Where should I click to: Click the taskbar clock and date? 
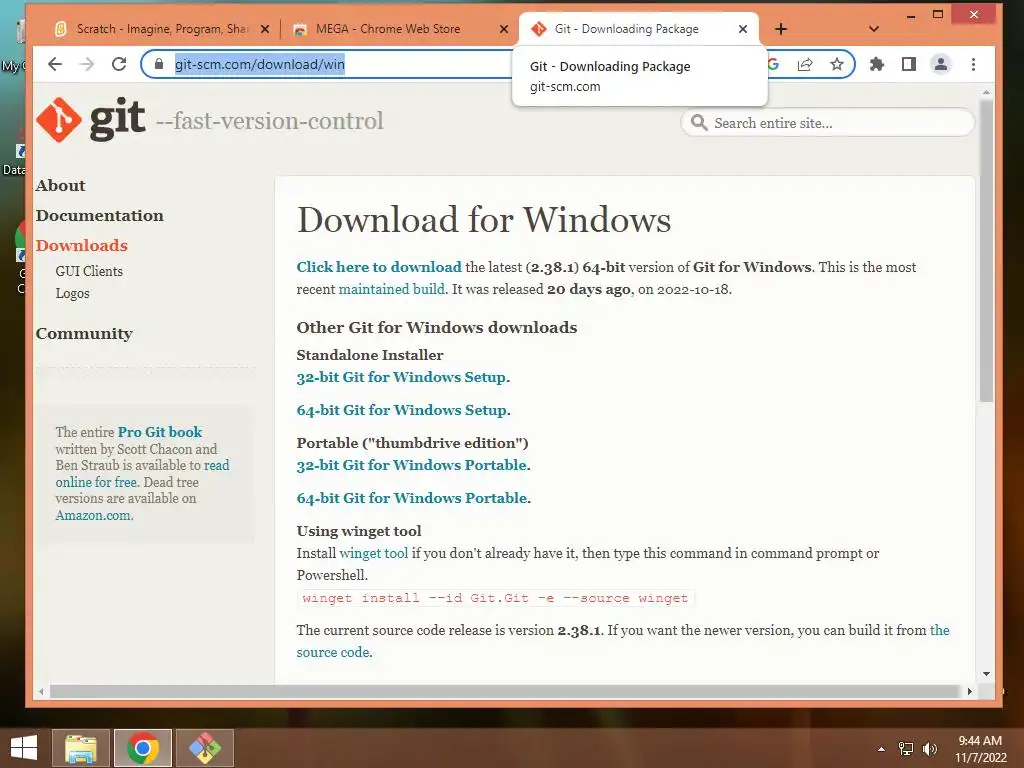tap(980, 749)
